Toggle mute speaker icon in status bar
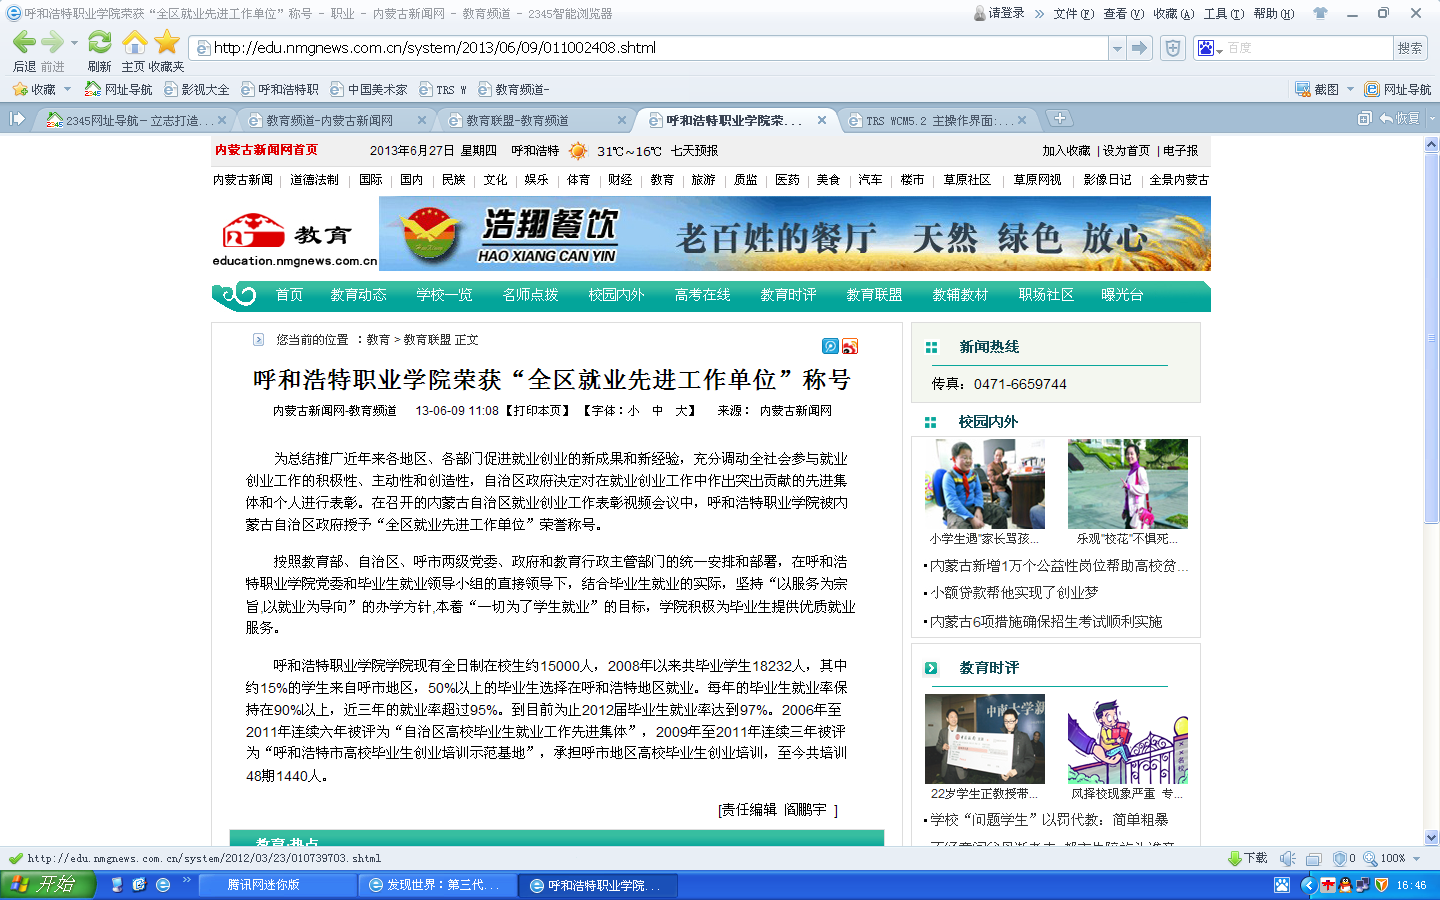Image resolution: width=1440 pixels, height=900 pixels. coord(1288,858)
